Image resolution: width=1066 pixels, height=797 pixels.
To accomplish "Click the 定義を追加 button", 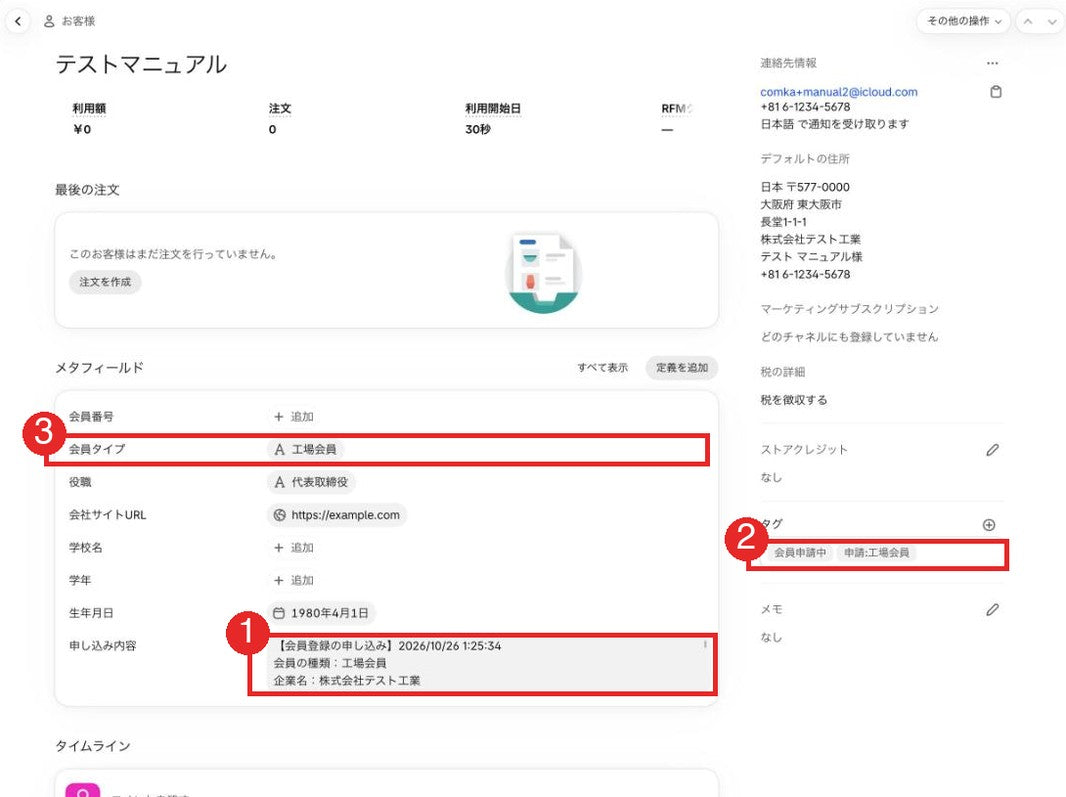I will pos(682,367).
